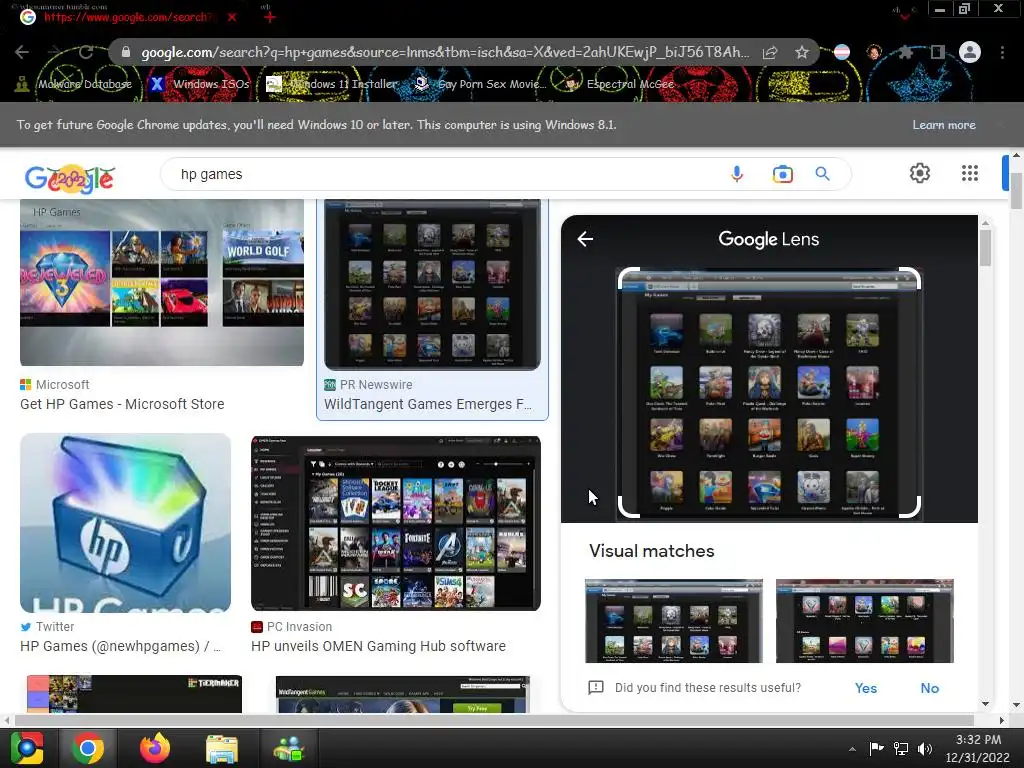Open HP unveils OMEN Gaming Hub link
The height and width of the screenshot is (768, 1024).
pos(378,646)
